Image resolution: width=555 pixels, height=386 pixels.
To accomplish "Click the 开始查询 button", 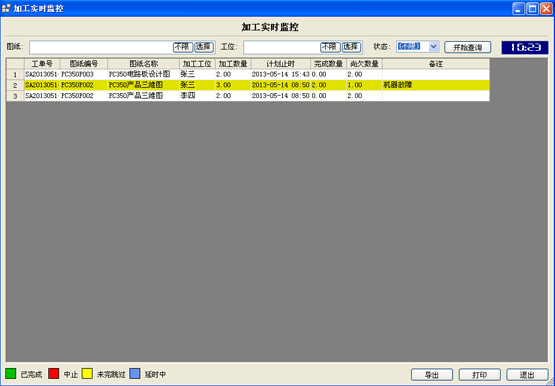I will (468, 47).
